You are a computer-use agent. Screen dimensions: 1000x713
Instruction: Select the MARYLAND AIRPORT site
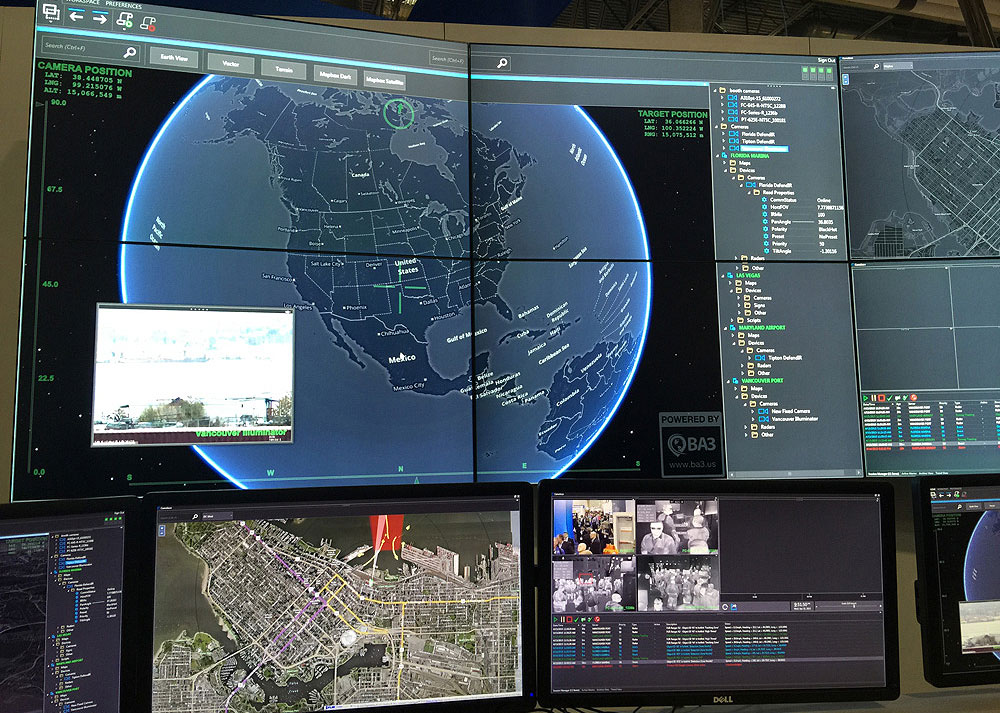(762, 328)
